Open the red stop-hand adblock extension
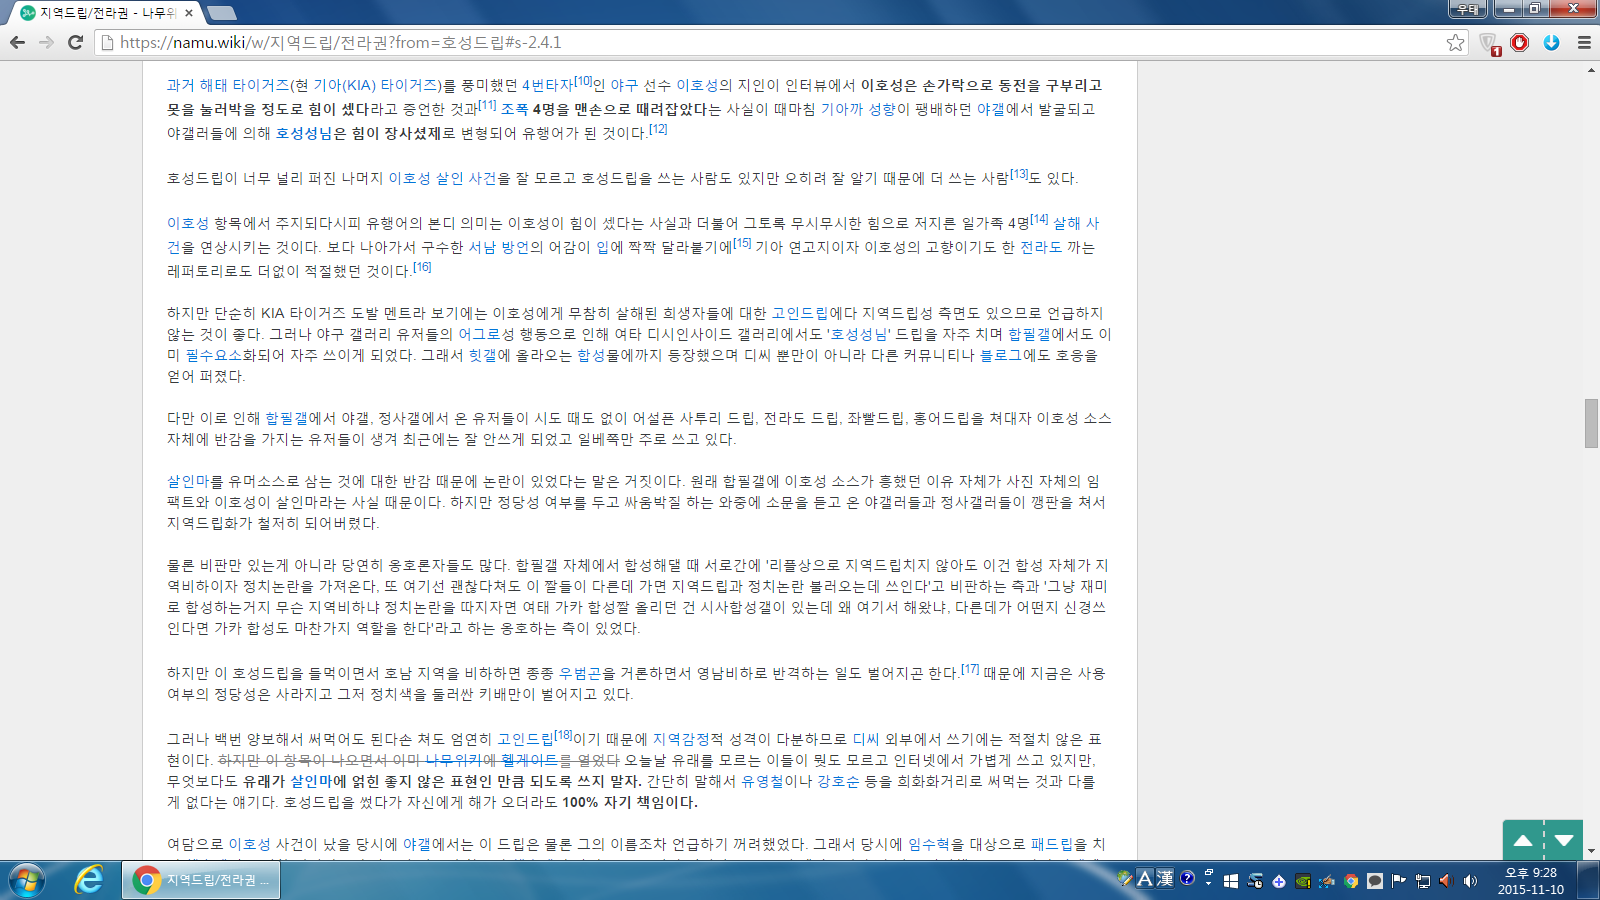This screenshot has width=1600, height=900. tap(1520, 42)
